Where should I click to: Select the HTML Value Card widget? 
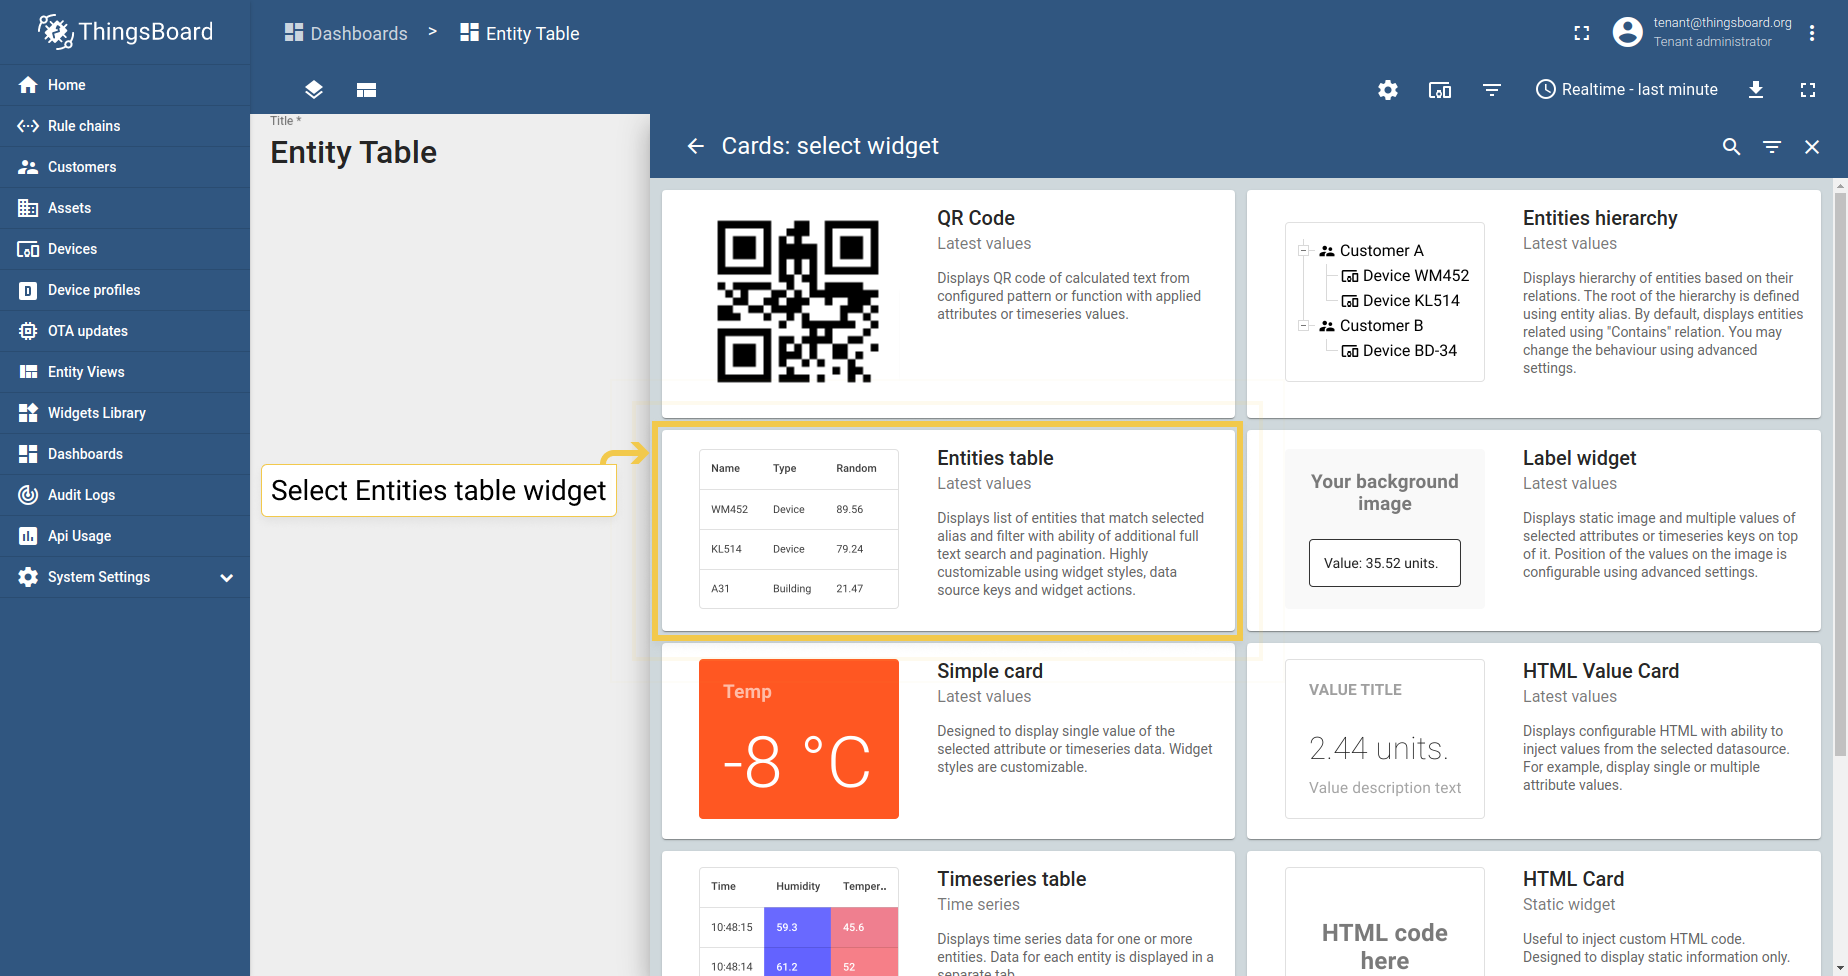coord(1534,740)
